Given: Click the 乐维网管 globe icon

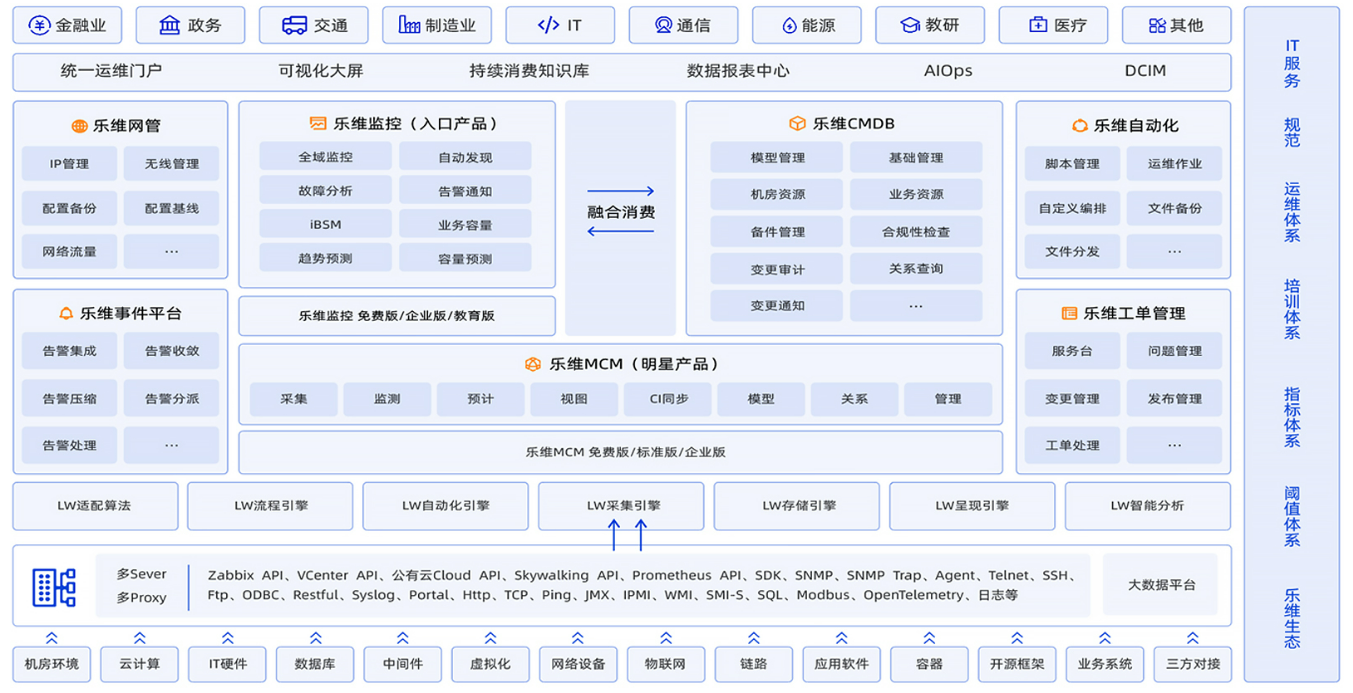Looking at the screenshot, I should (x=79, y=126).
